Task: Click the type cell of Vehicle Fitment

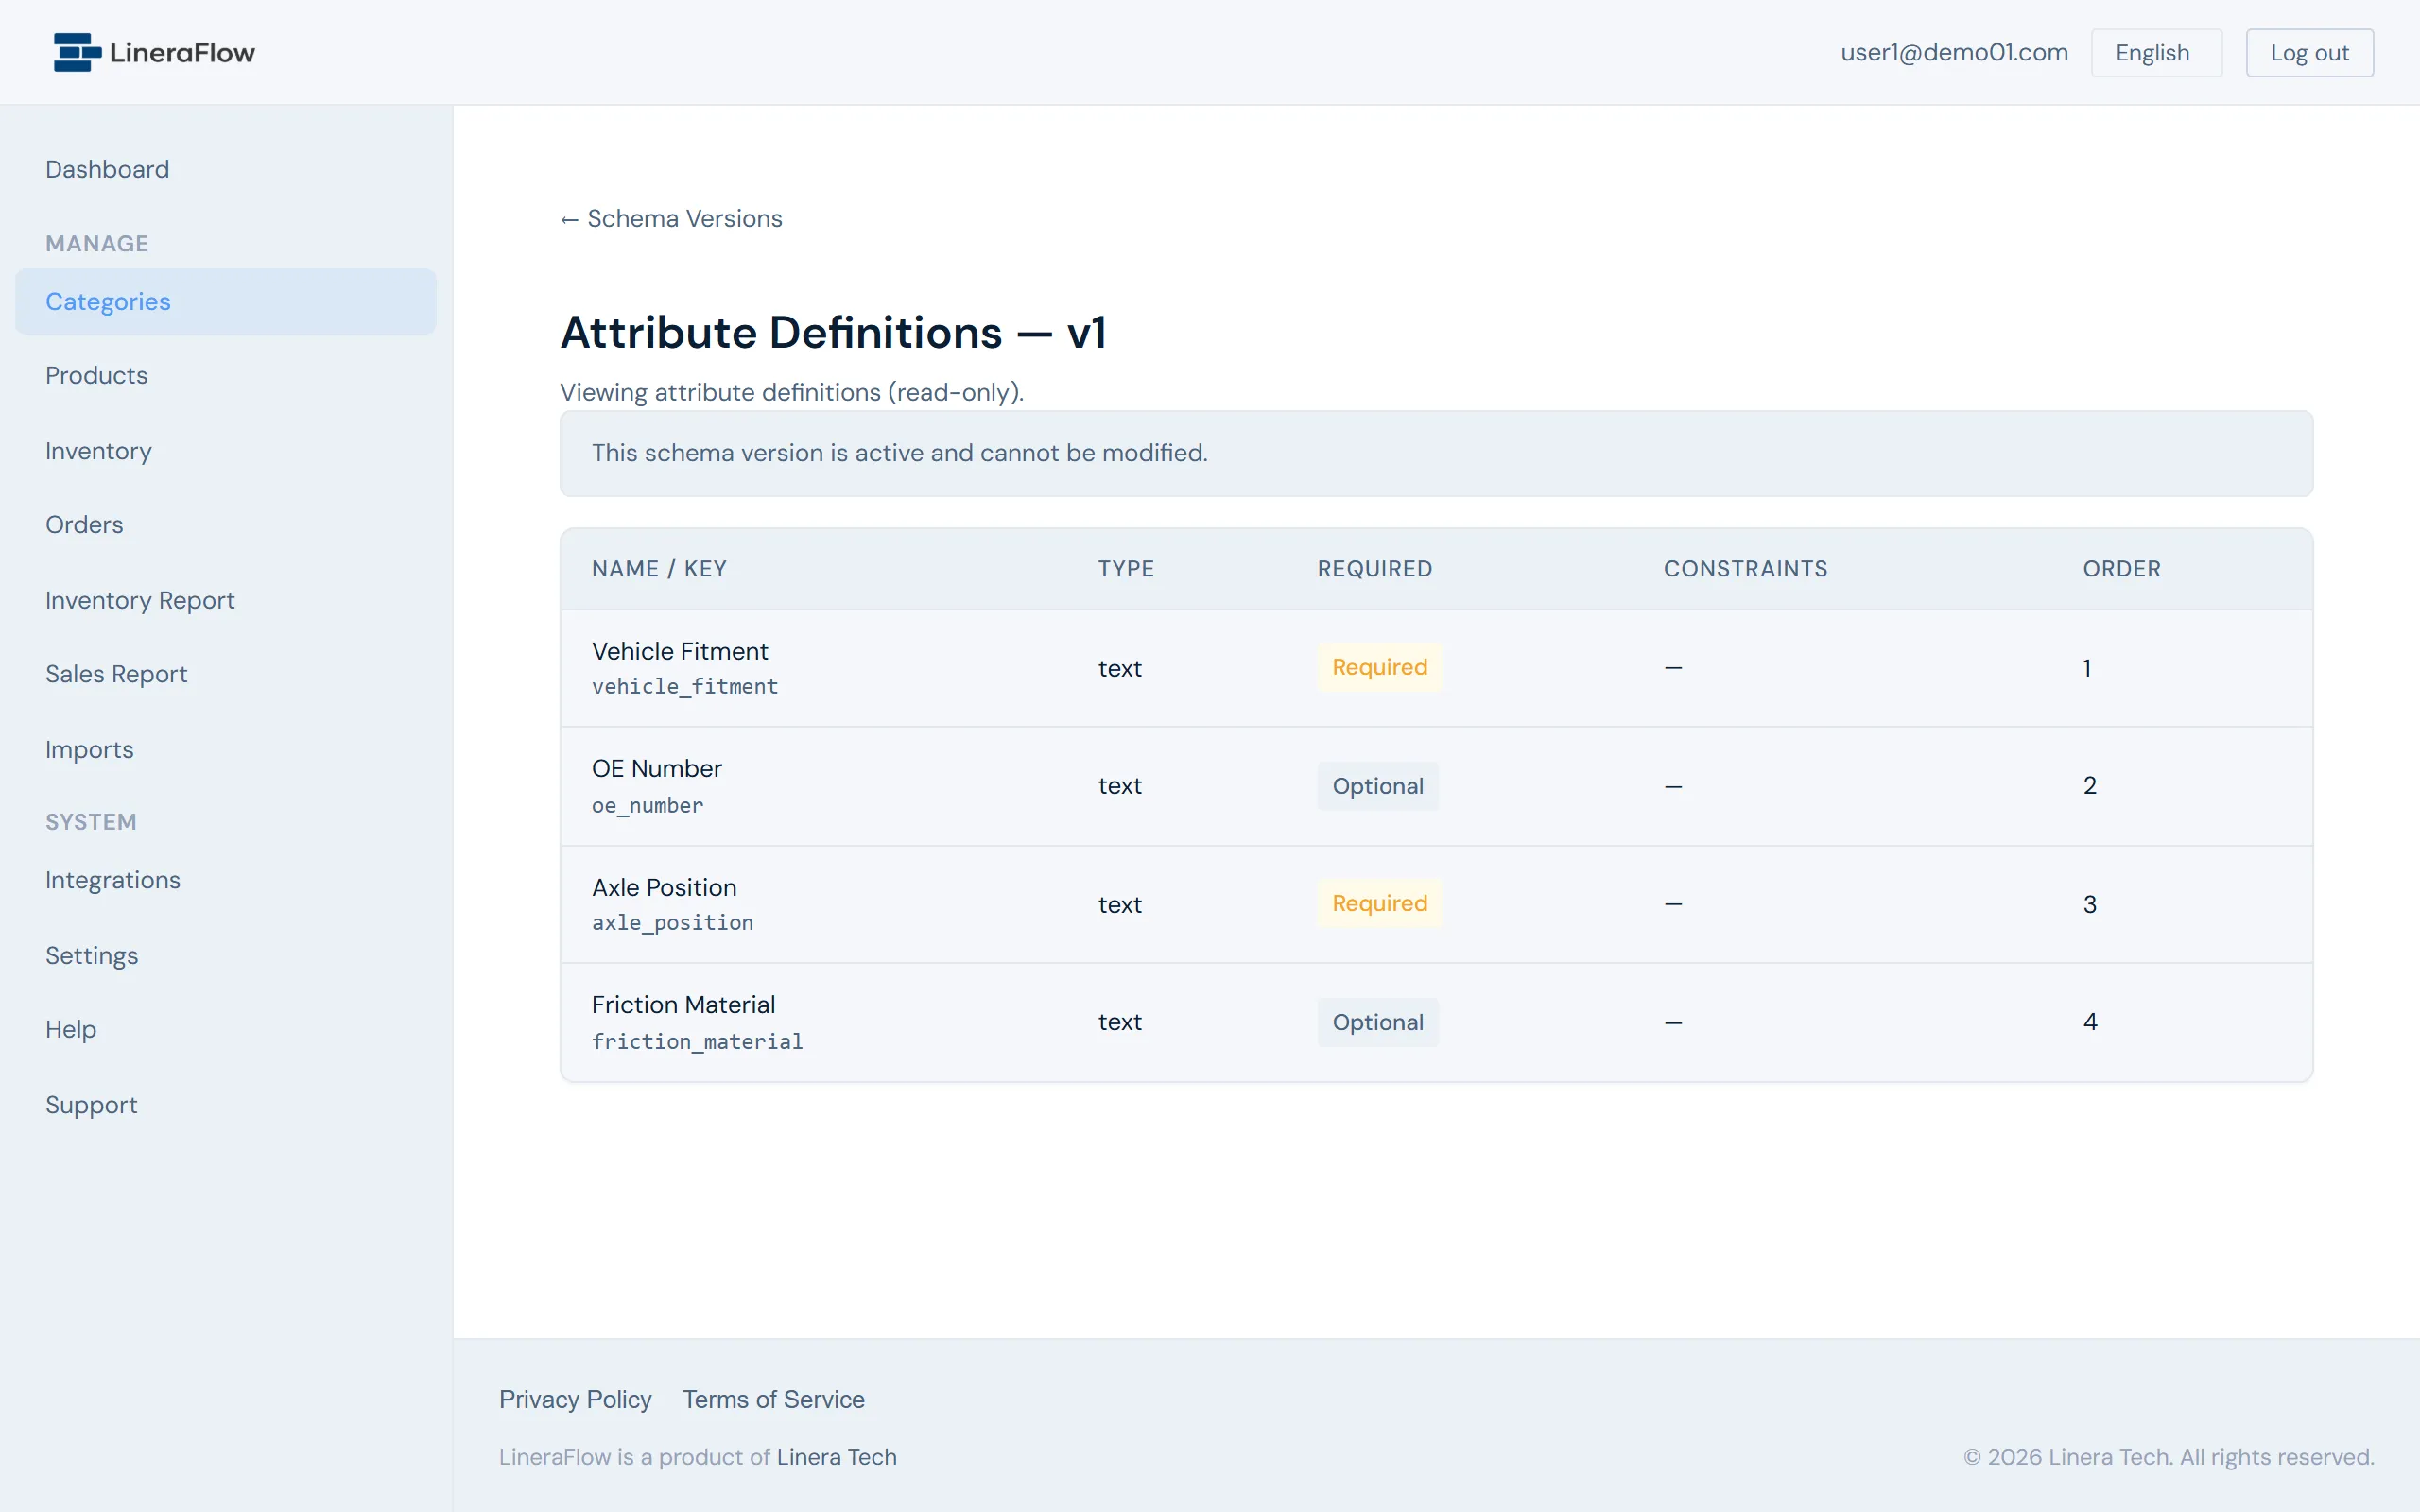Action: (x=1119, y=668)
